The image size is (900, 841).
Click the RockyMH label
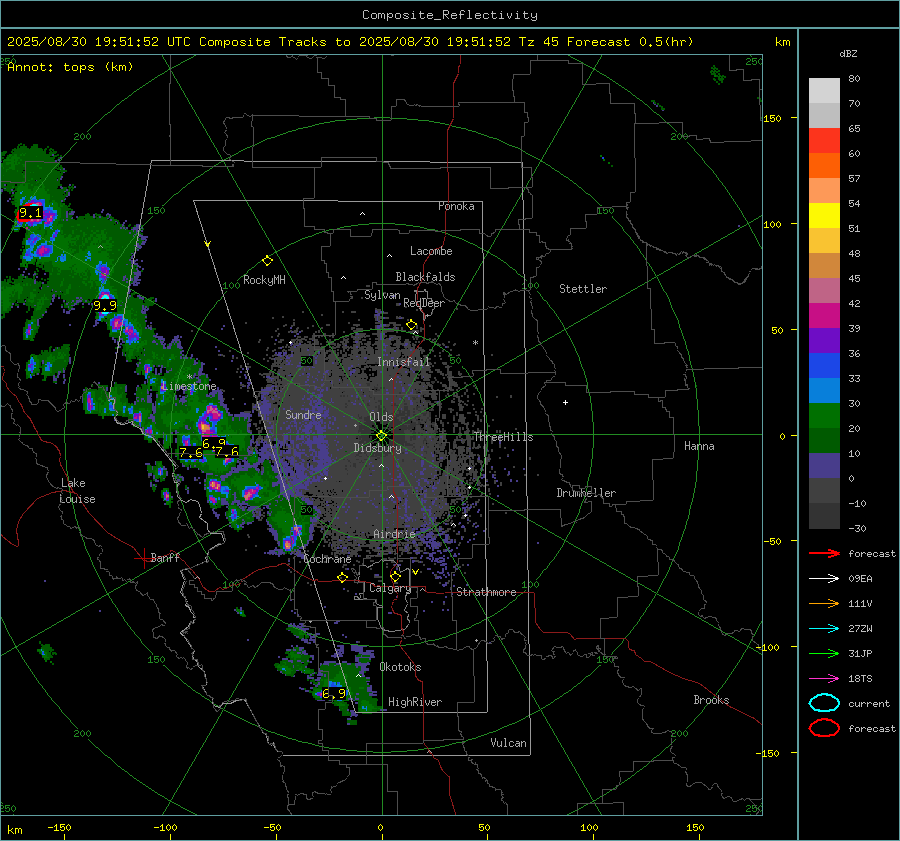coord(264,280)
